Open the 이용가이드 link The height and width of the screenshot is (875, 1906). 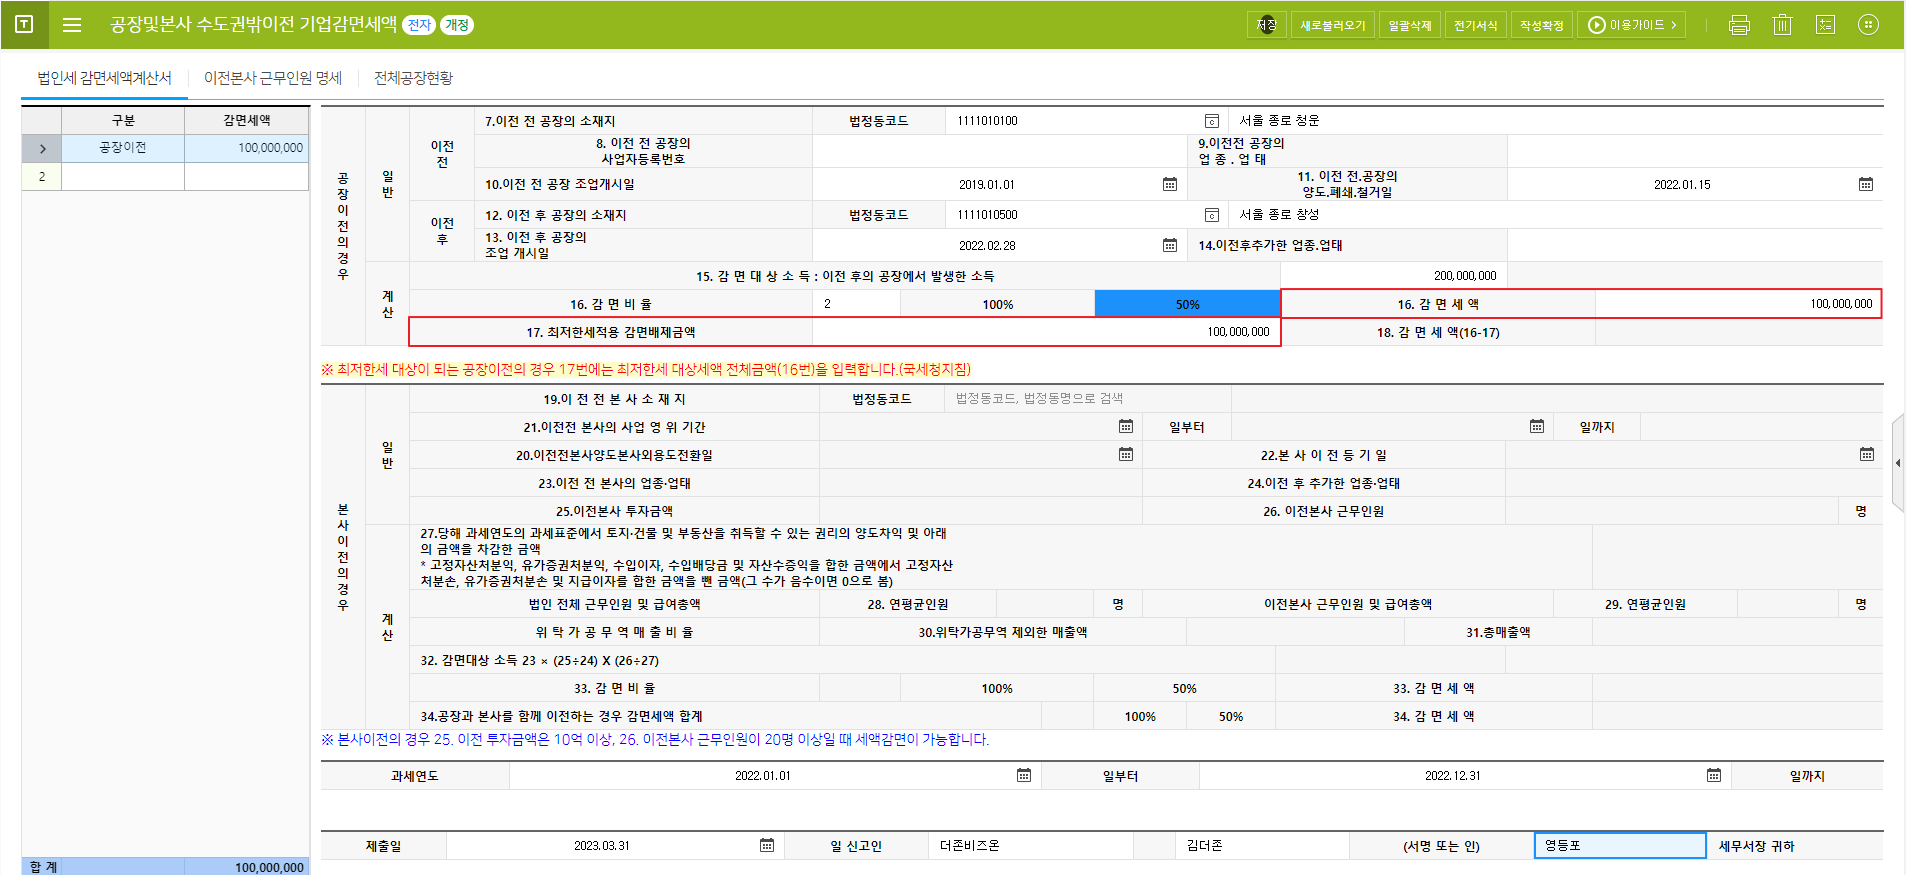[x=1632, y=25]
